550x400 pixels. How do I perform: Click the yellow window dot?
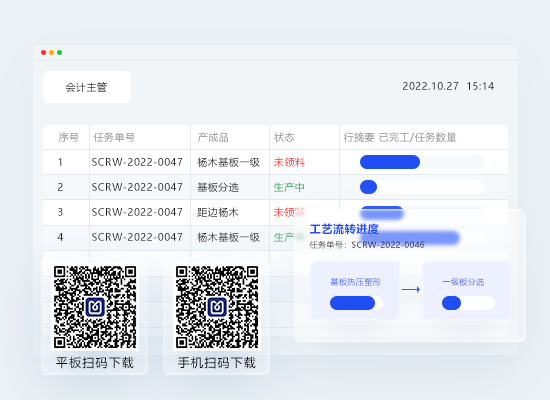52,53
